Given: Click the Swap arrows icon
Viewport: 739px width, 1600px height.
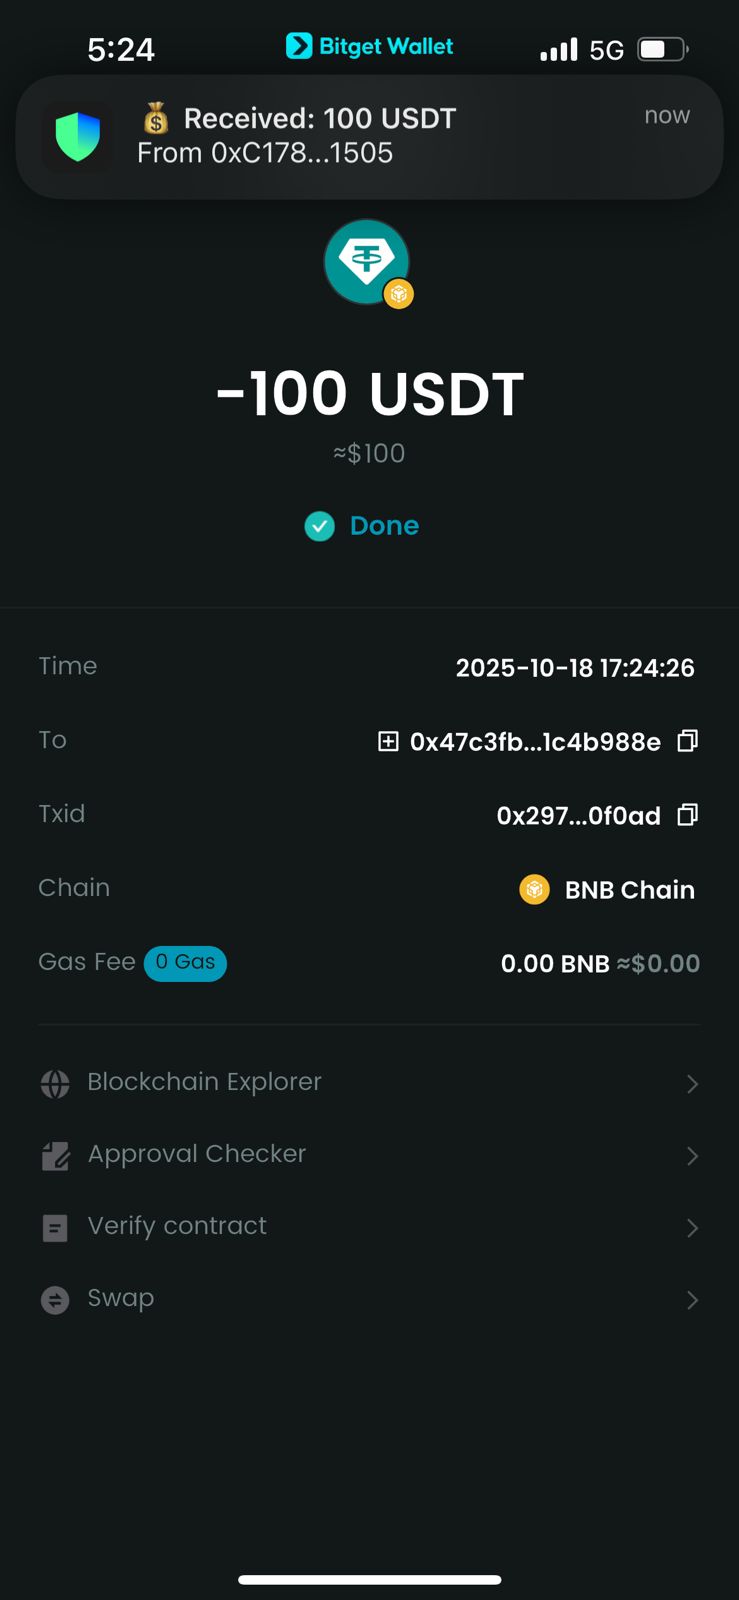Looking at the screenshot, I should (55, 1300).
